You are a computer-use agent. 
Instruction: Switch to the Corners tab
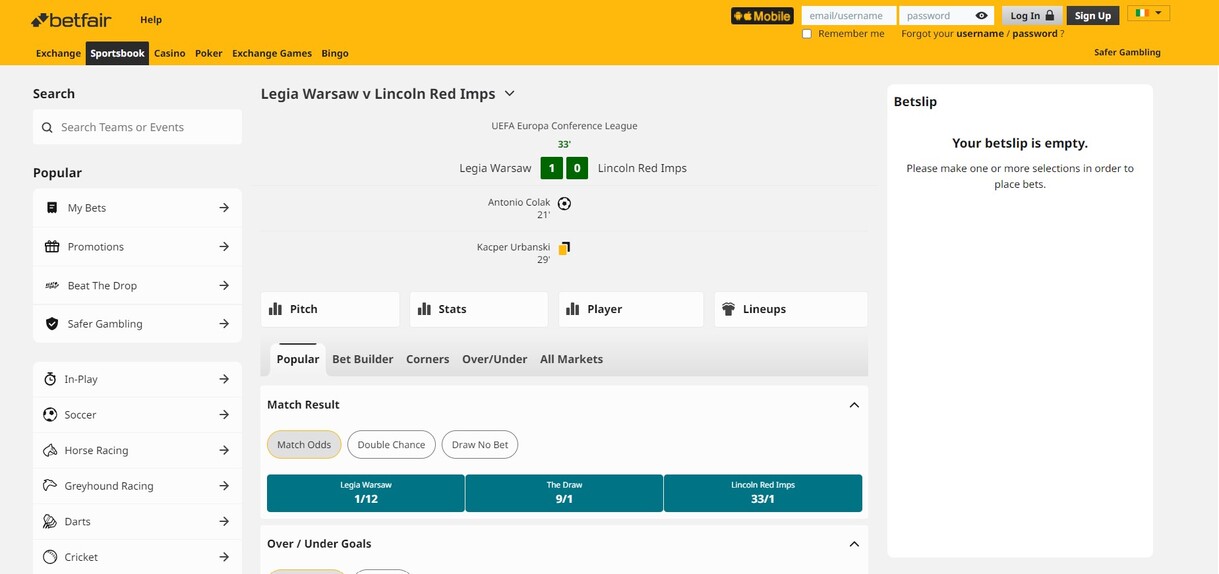(x=428, y=359)
